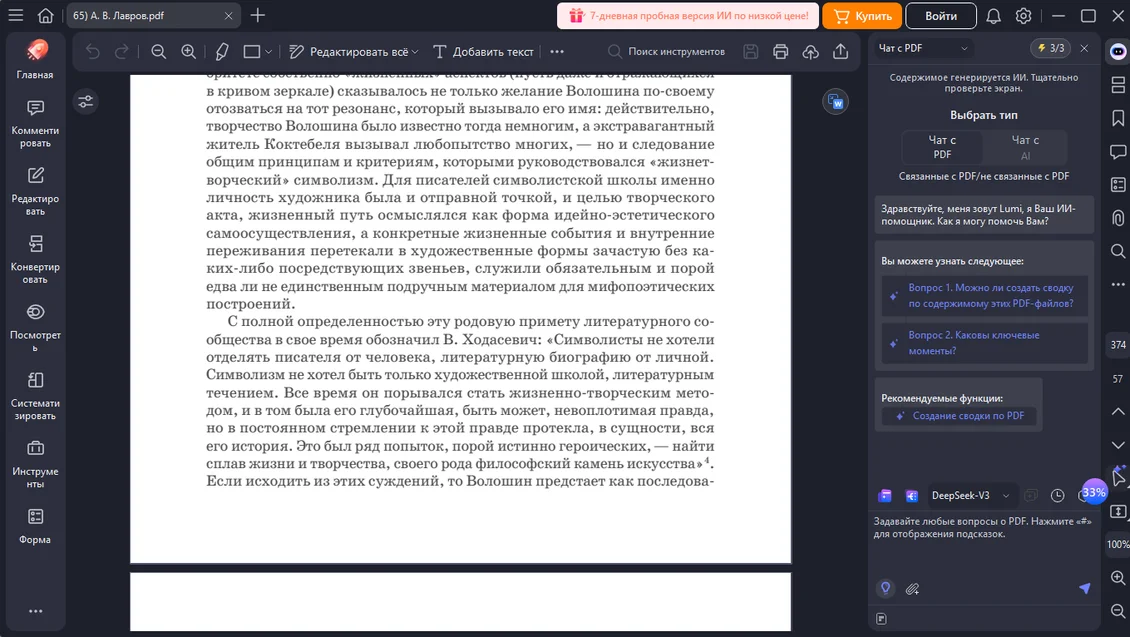Click the floating convert-to-Word icon
Screen dimensions: 1130x637
835,102
